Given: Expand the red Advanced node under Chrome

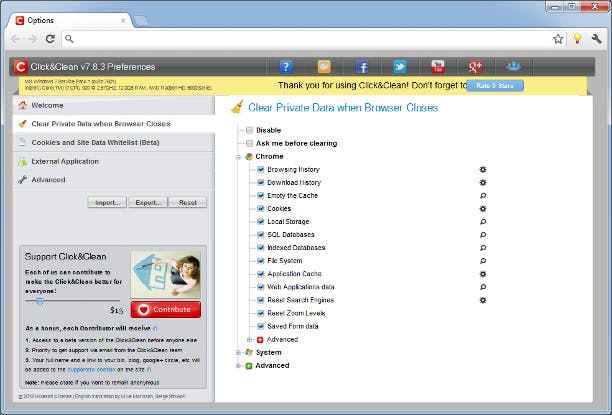Looking at the screenshot, I should tap(249, 340).
